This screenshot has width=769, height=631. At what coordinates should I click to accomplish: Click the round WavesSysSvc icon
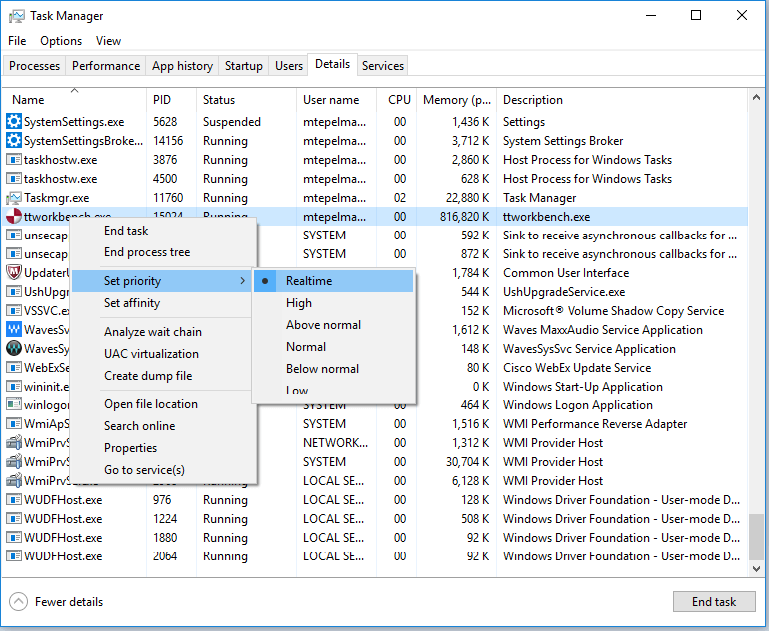click(14, 349)
